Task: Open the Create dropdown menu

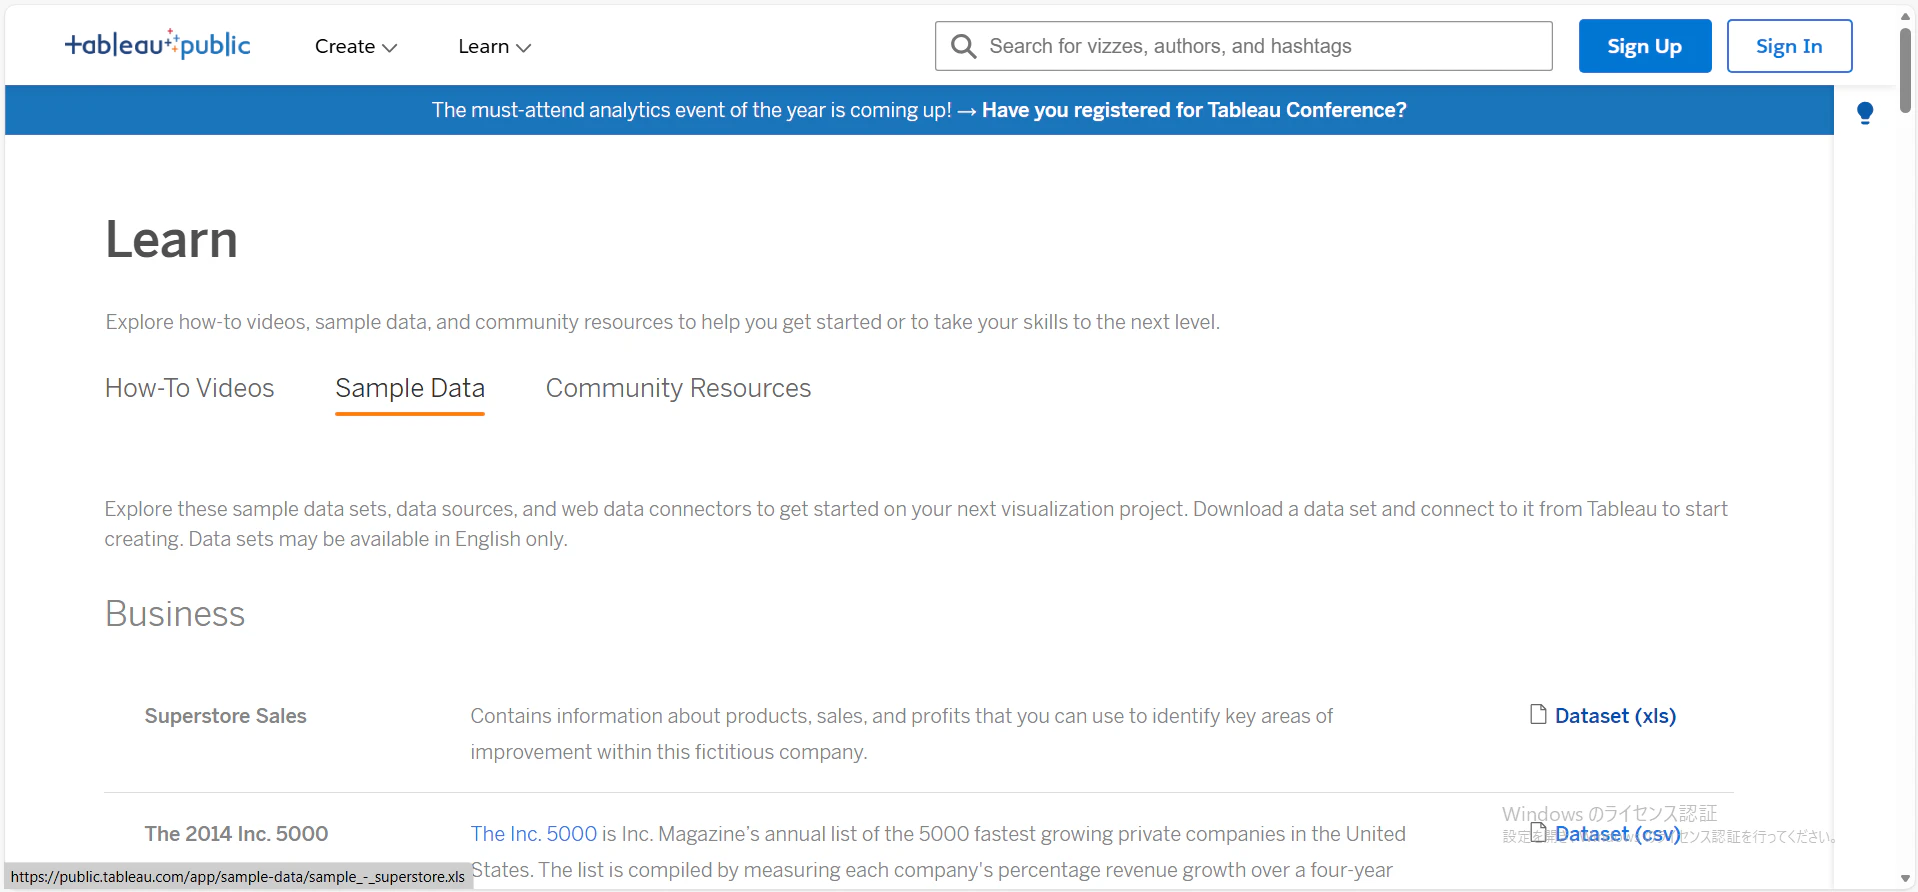Action: pos(356,46)
